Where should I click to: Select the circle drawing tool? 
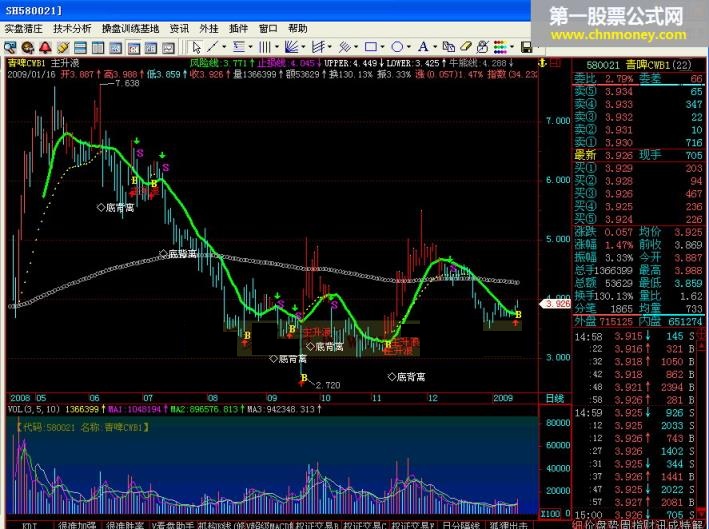tap(397, 47)
